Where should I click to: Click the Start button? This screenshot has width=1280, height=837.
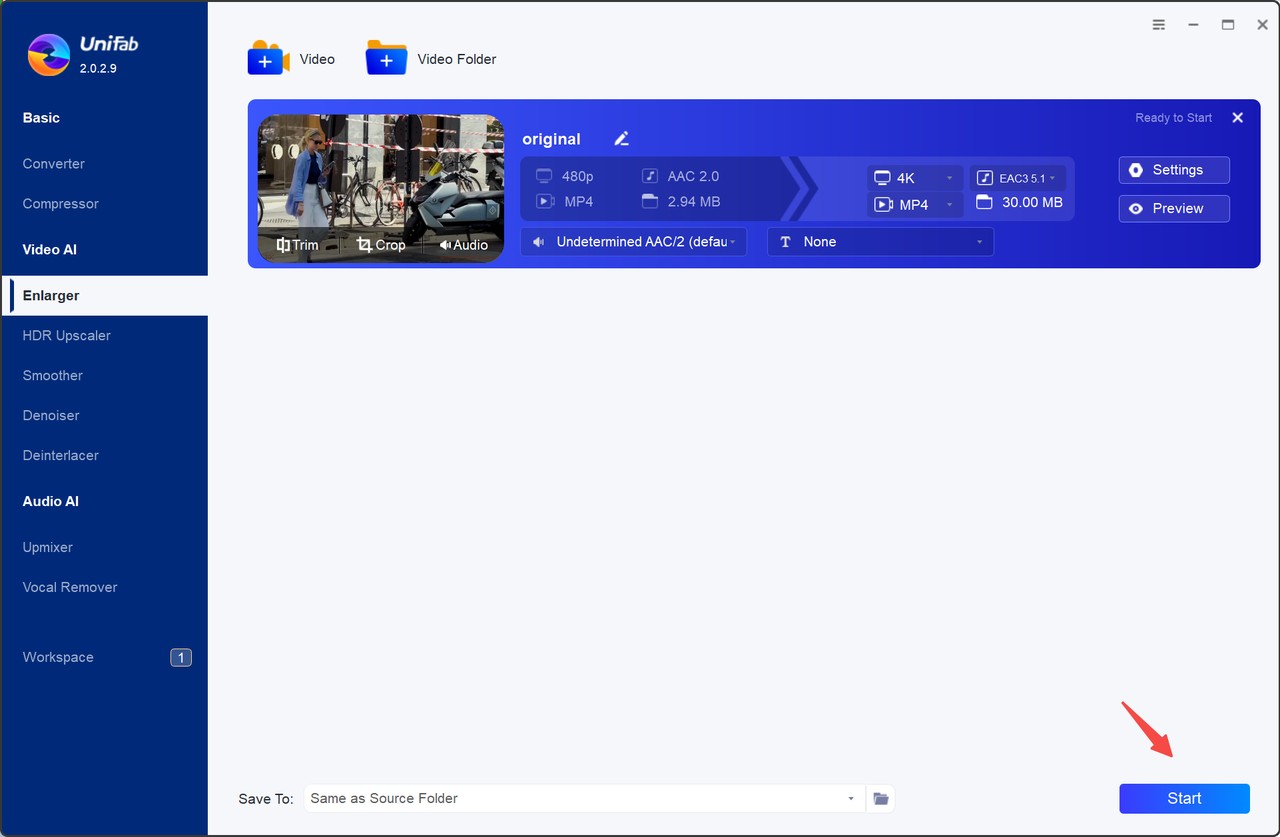(x=1184, y=798)
